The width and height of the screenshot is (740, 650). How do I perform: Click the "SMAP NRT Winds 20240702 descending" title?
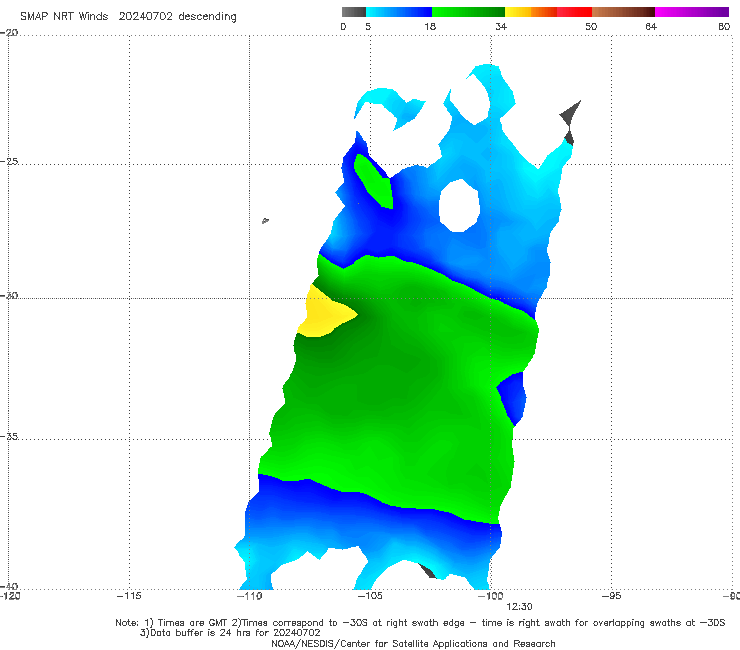click(x=128, y=16)
